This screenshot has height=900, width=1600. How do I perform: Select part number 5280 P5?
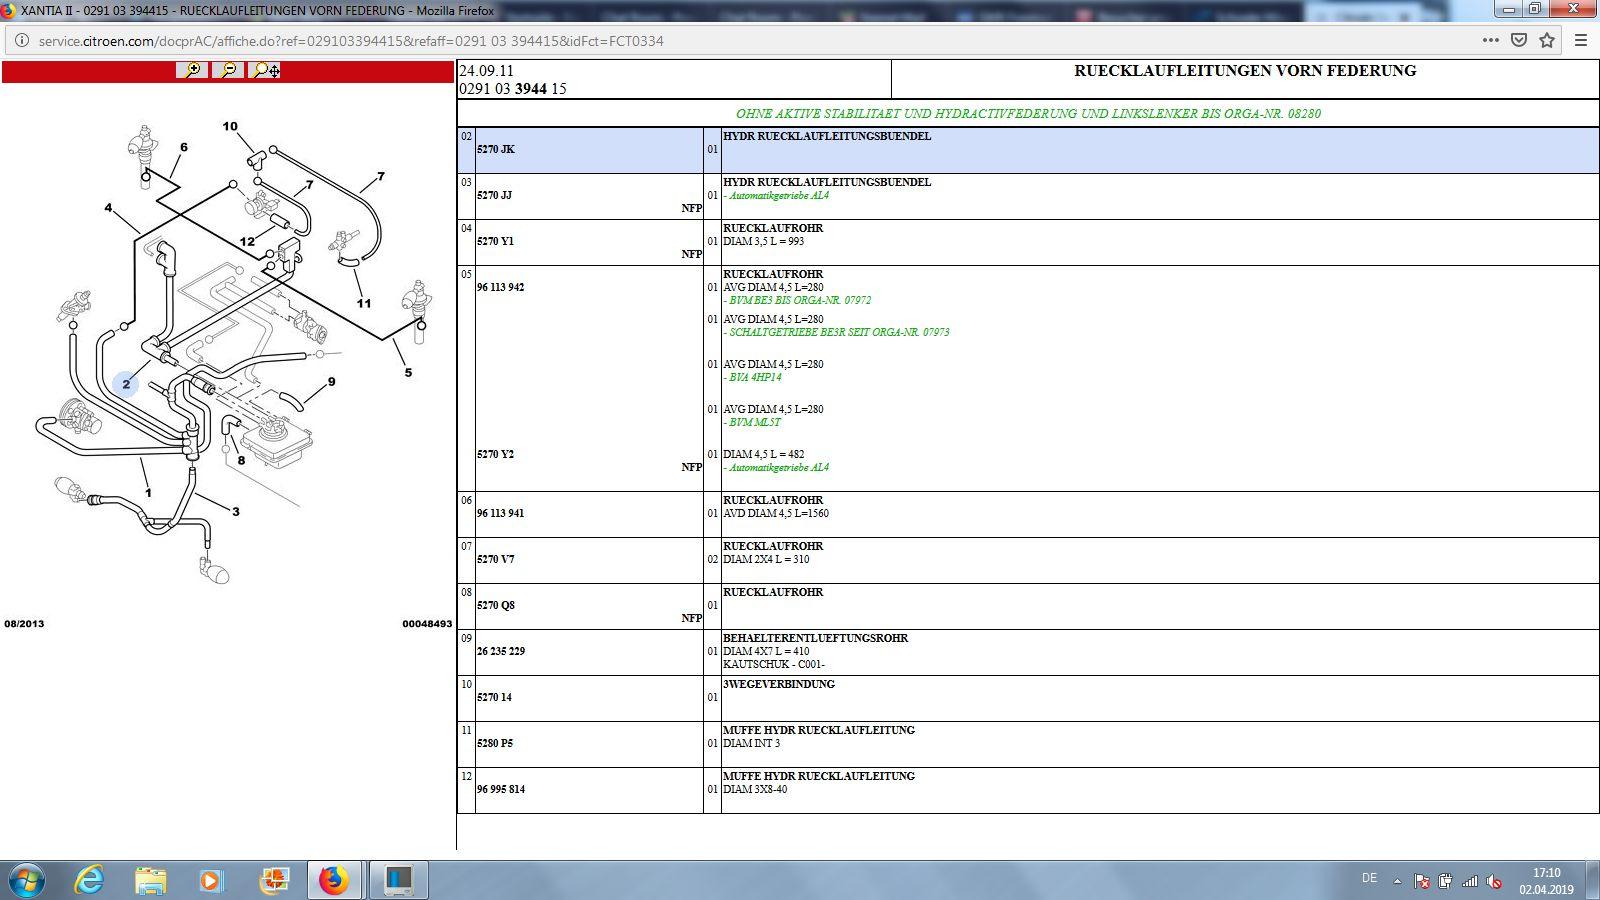tap(495, 743)
